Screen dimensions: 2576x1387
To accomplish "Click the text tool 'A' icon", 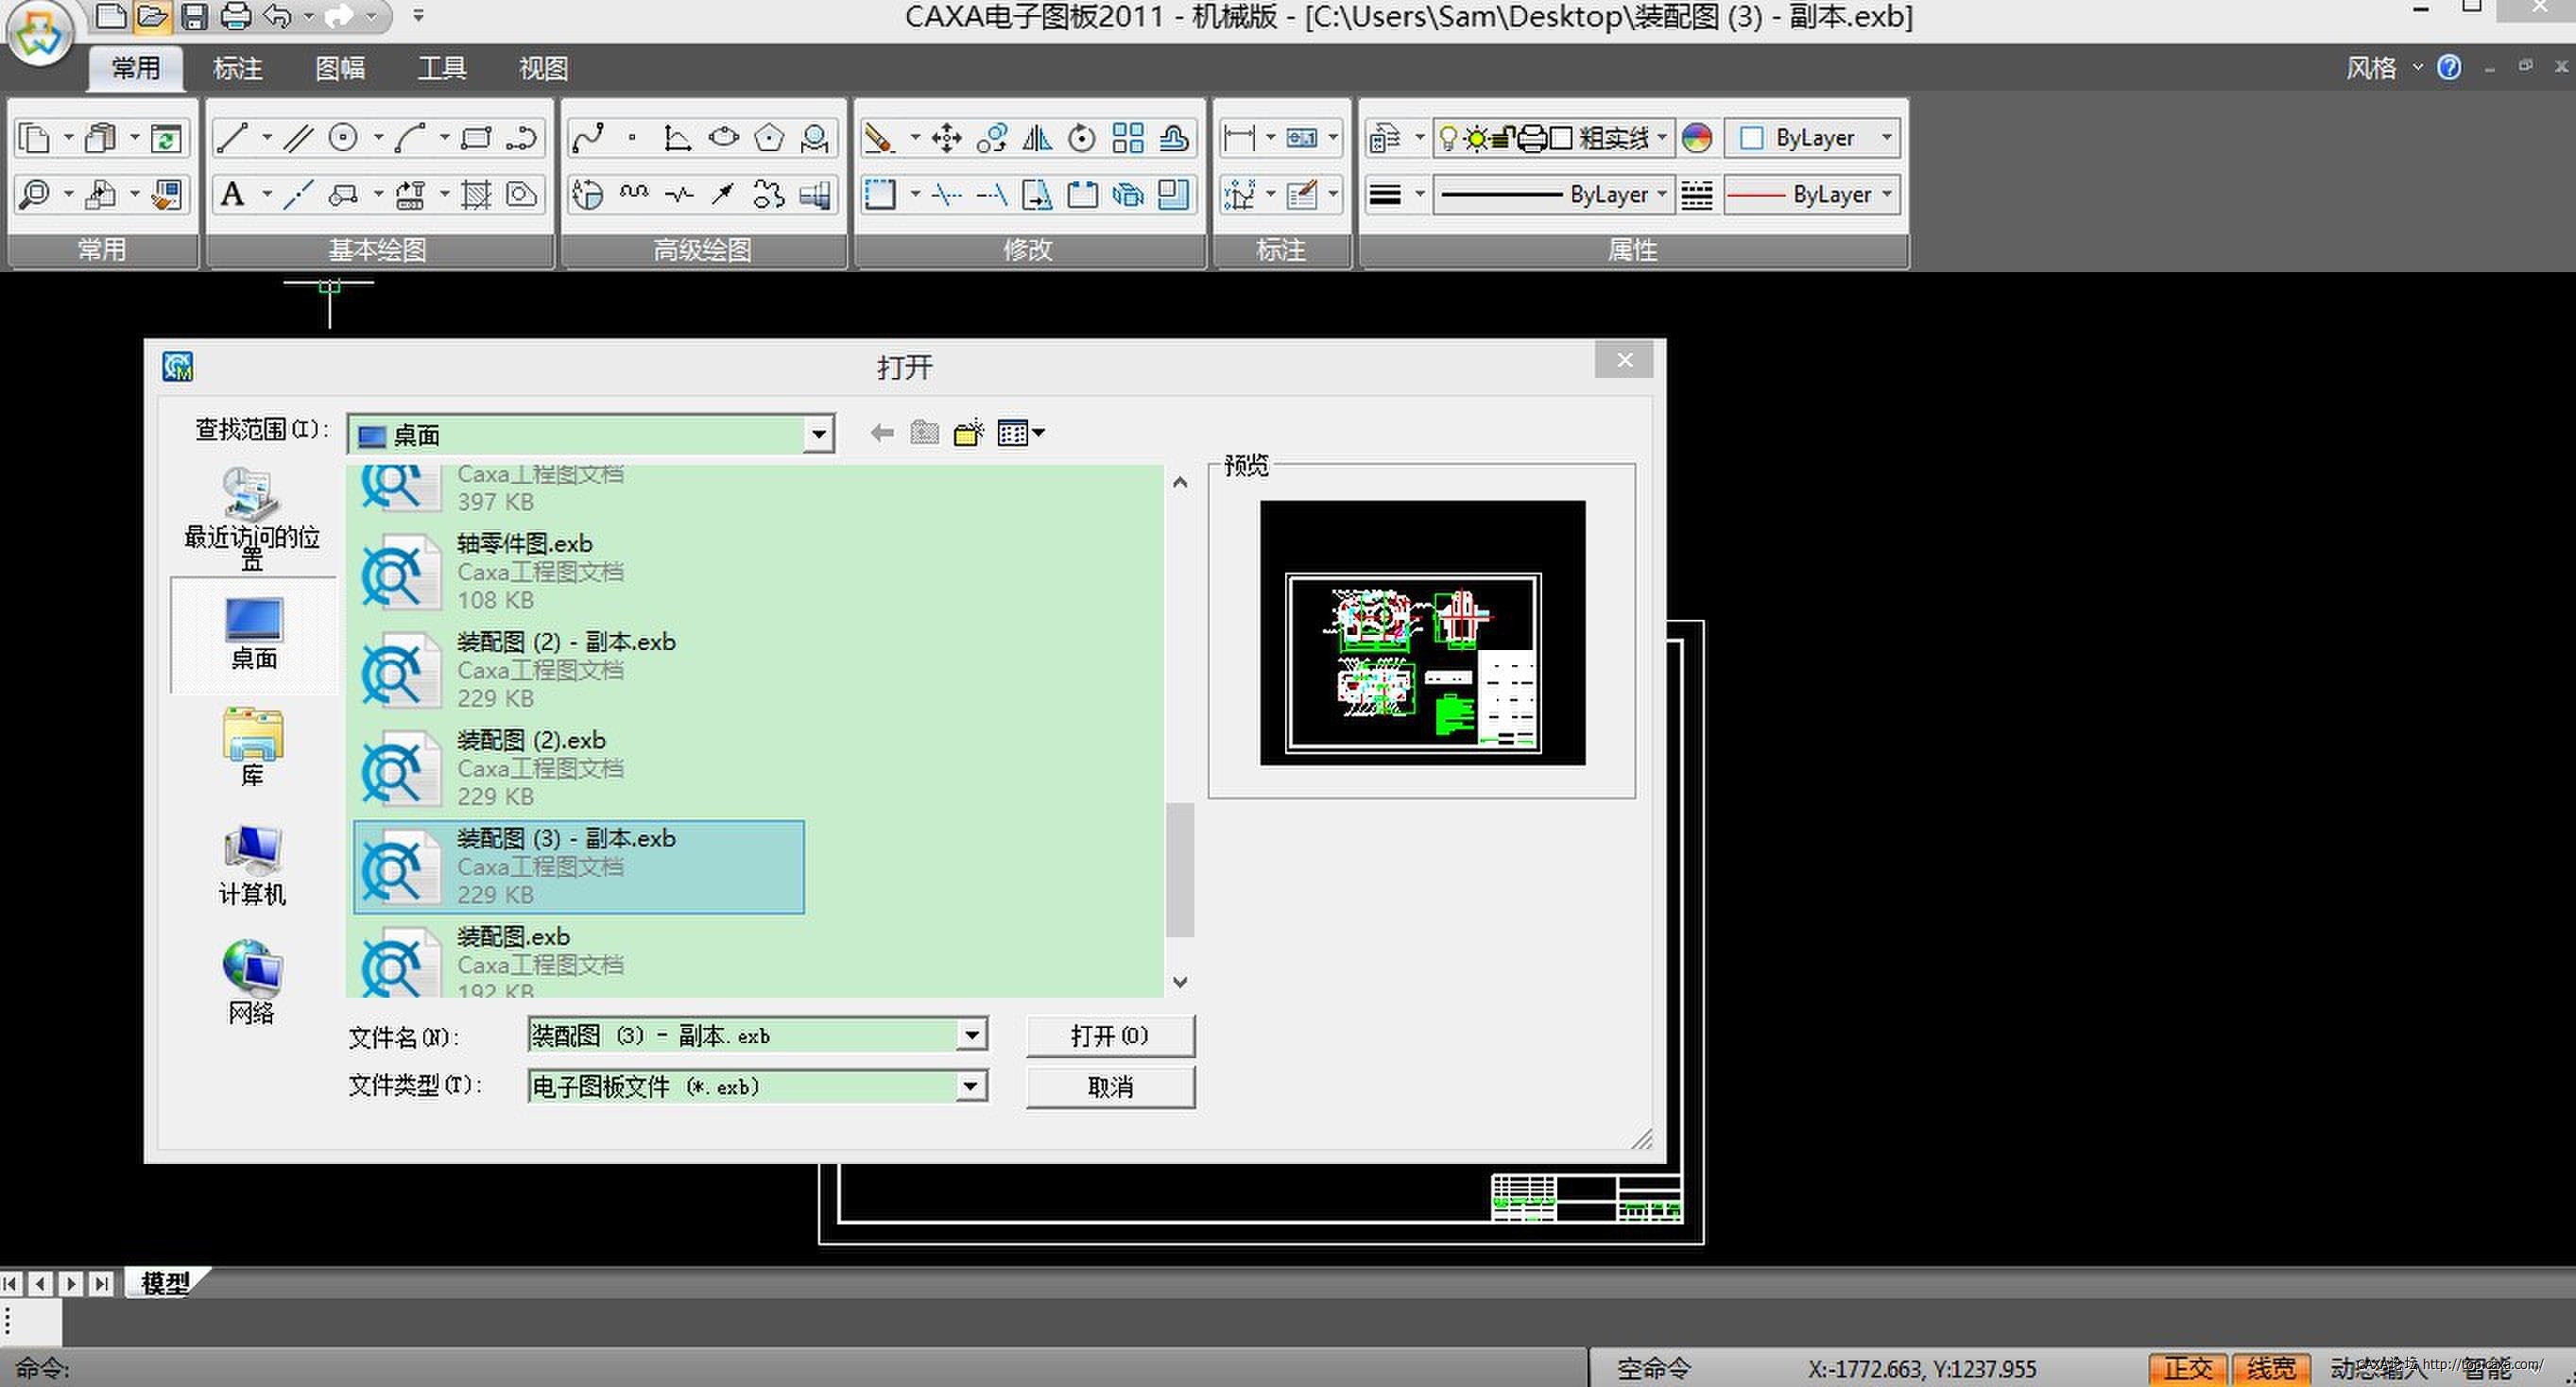I will [232, 194].
